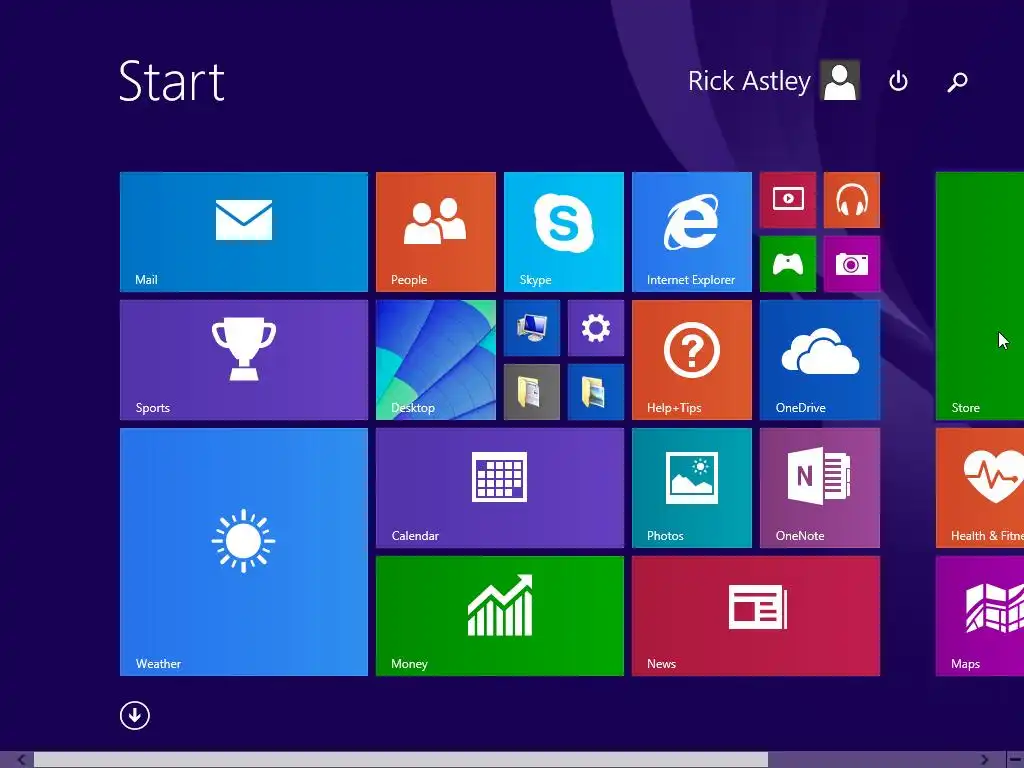Open the Maps tile
Image resolution: width=1024 pixels, height=768 pixels.
980,616
